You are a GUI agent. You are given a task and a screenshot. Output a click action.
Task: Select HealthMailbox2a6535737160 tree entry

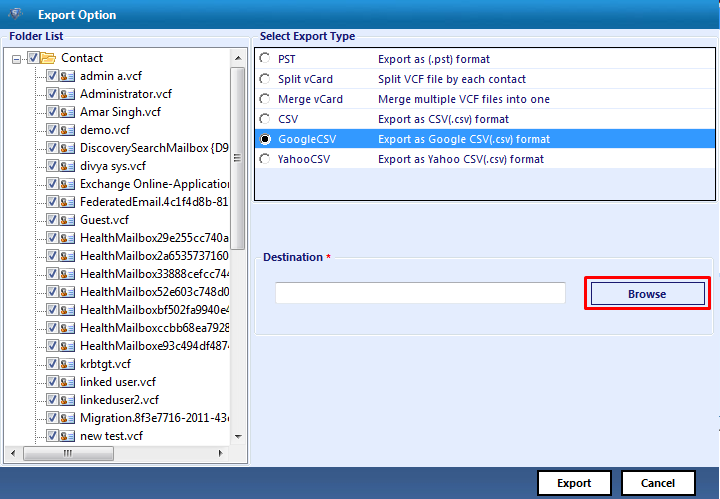click(154, 256)
